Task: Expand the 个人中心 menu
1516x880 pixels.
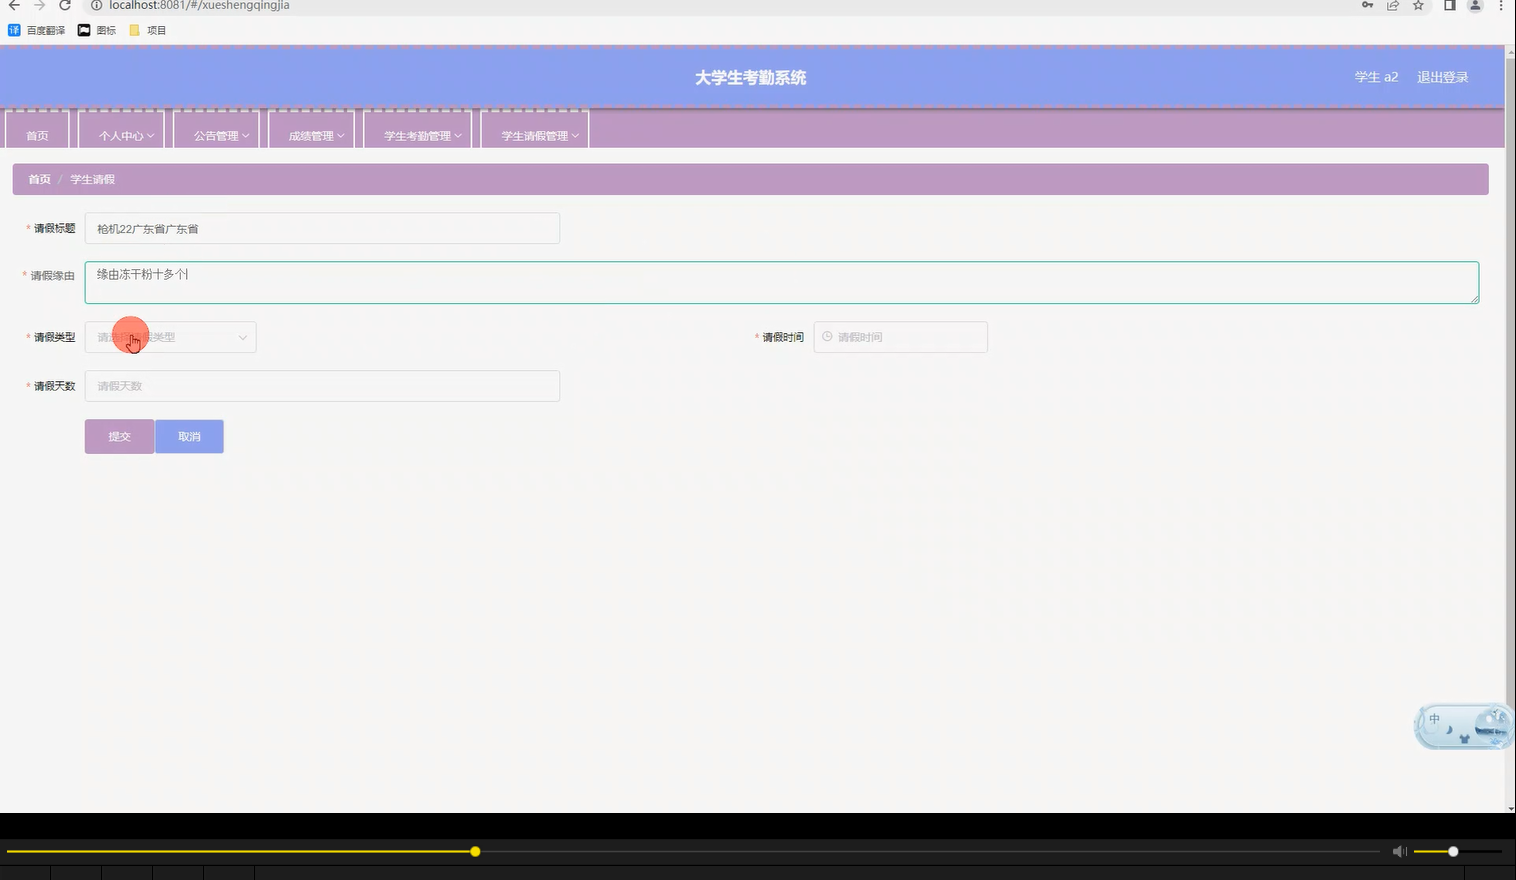Action: [x=121, y=133]
